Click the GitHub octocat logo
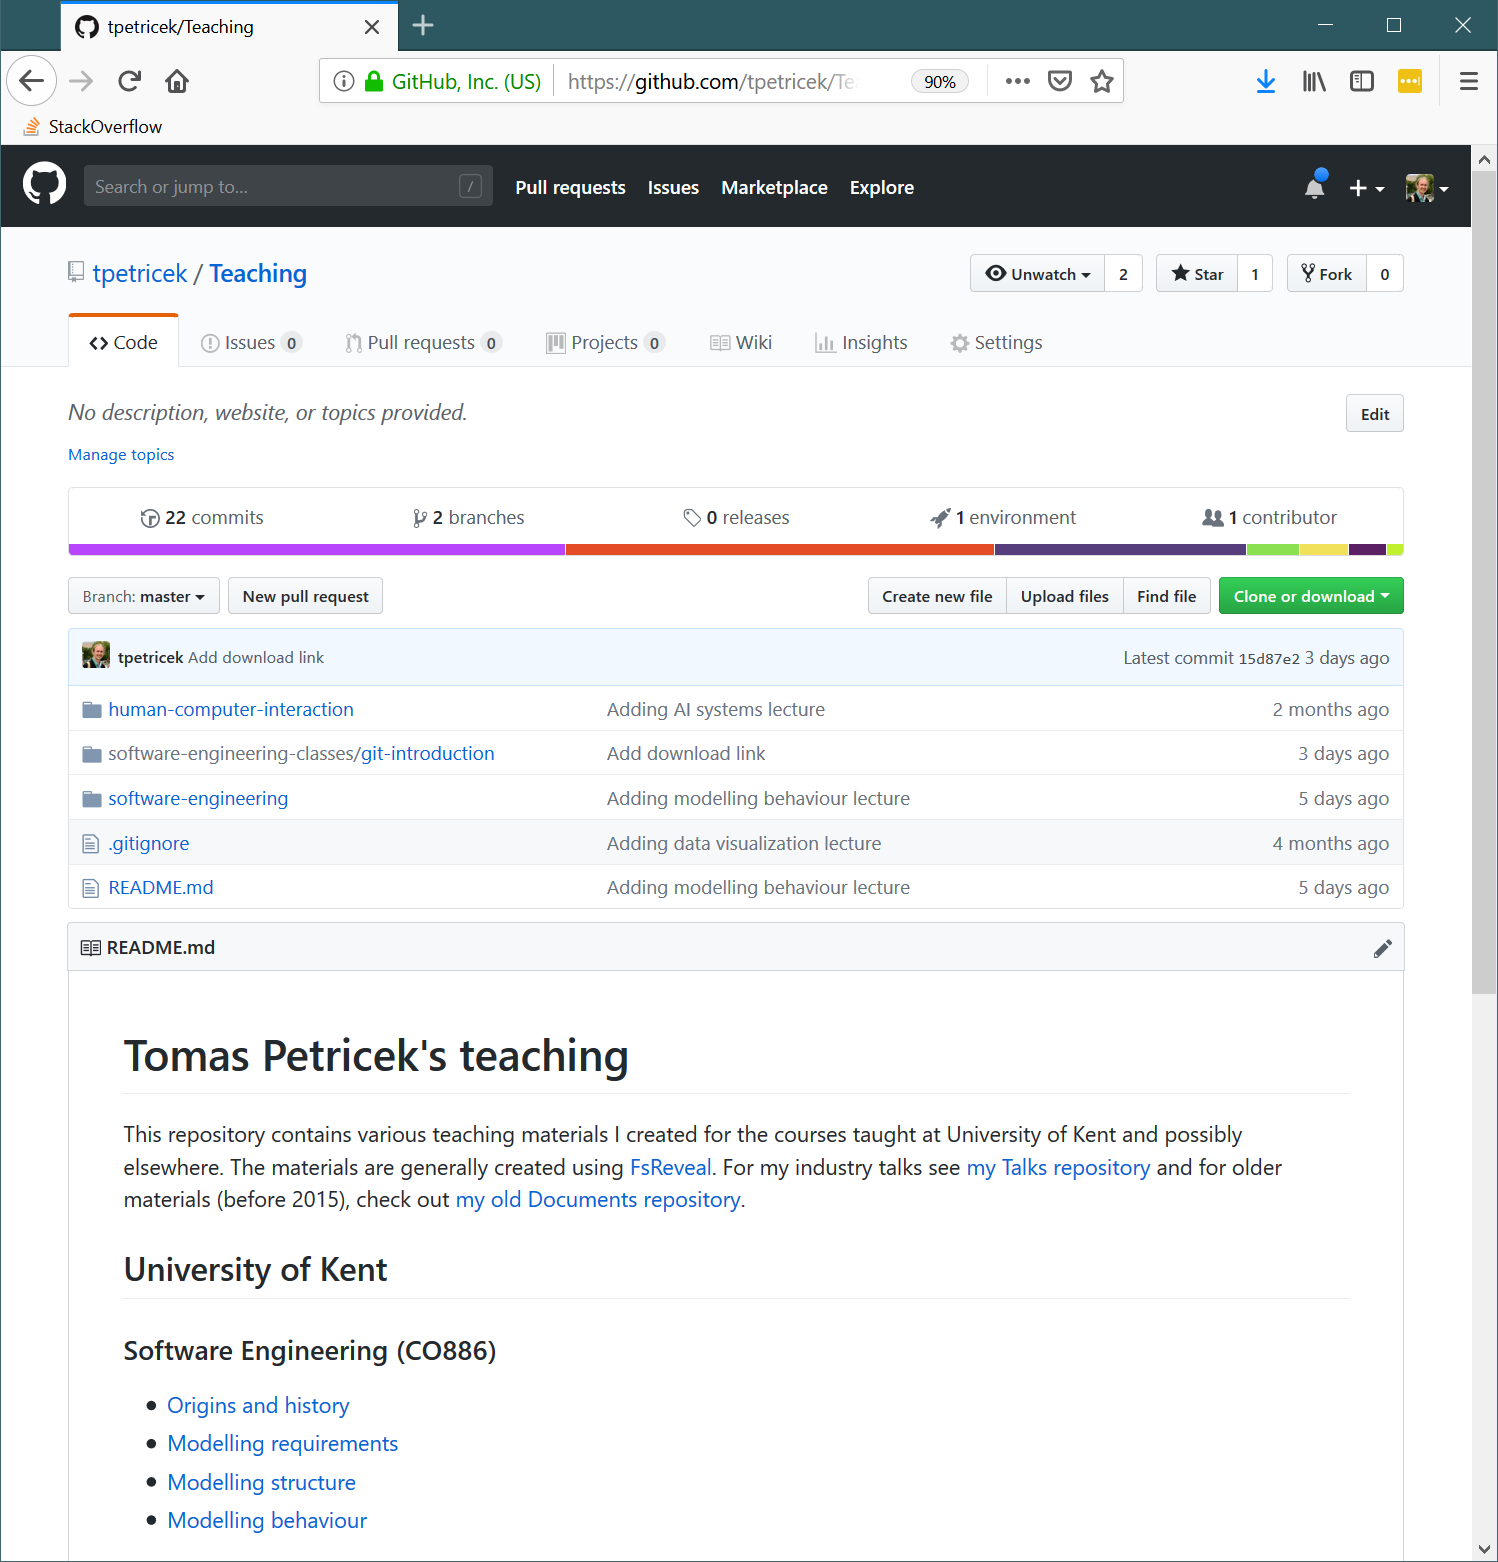 tap(44, 185)
